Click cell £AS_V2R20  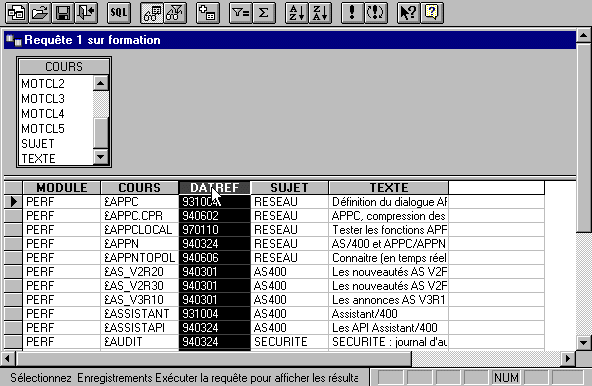(139, 272)
